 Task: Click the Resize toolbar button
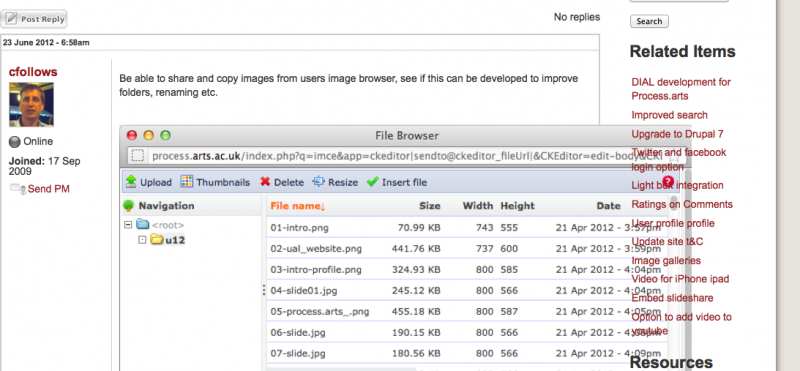tap(335, 182)
